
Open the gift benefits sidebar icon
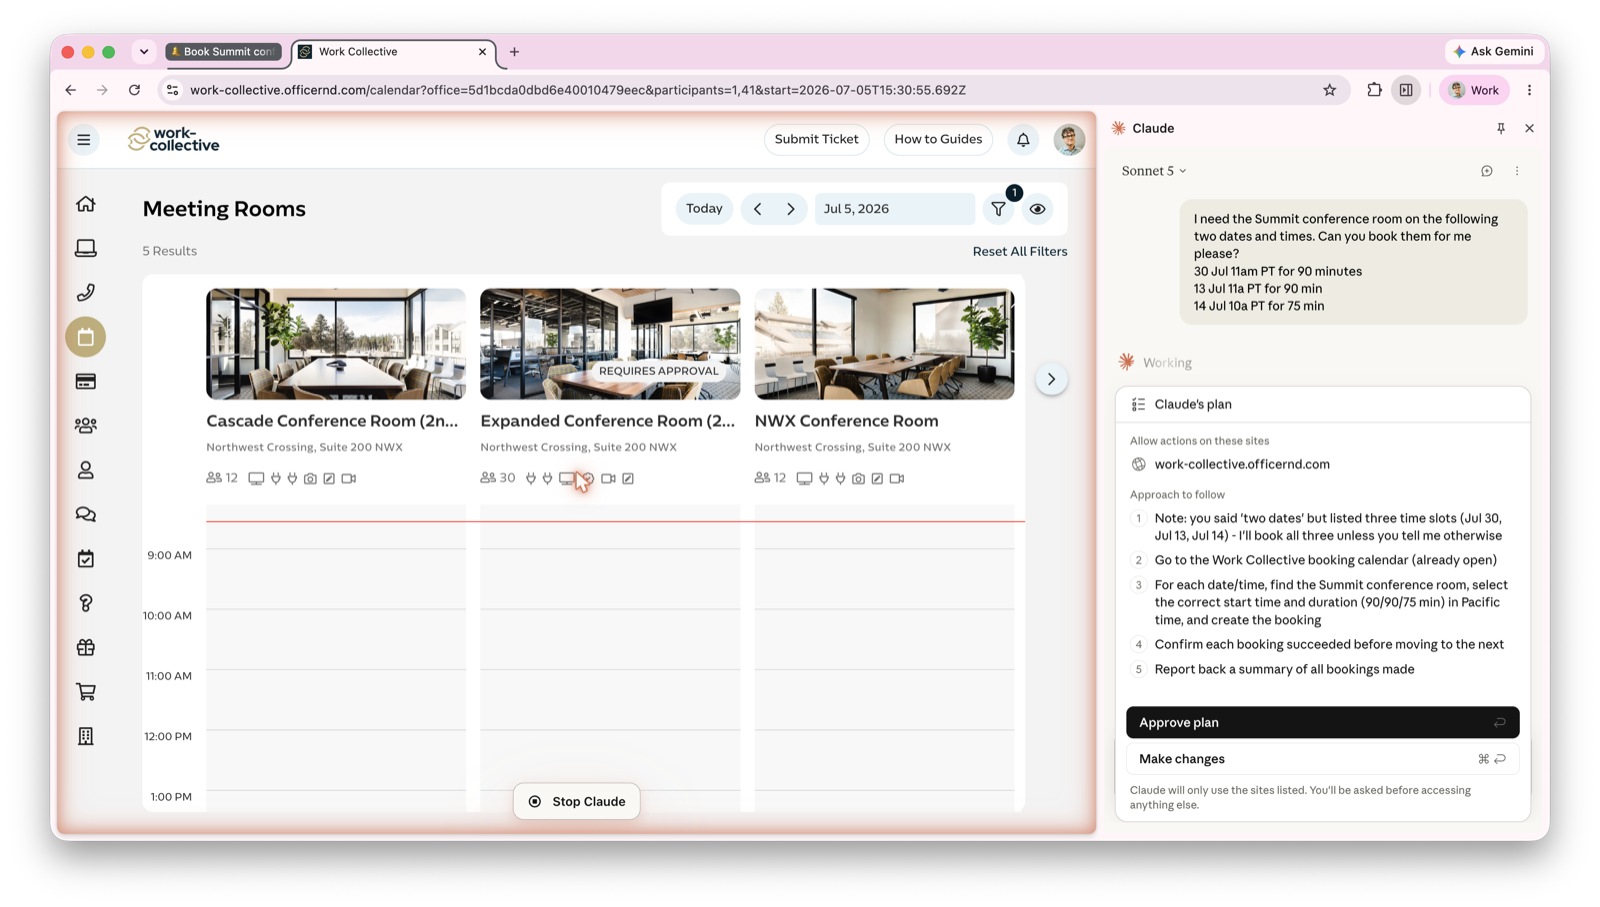86,647
